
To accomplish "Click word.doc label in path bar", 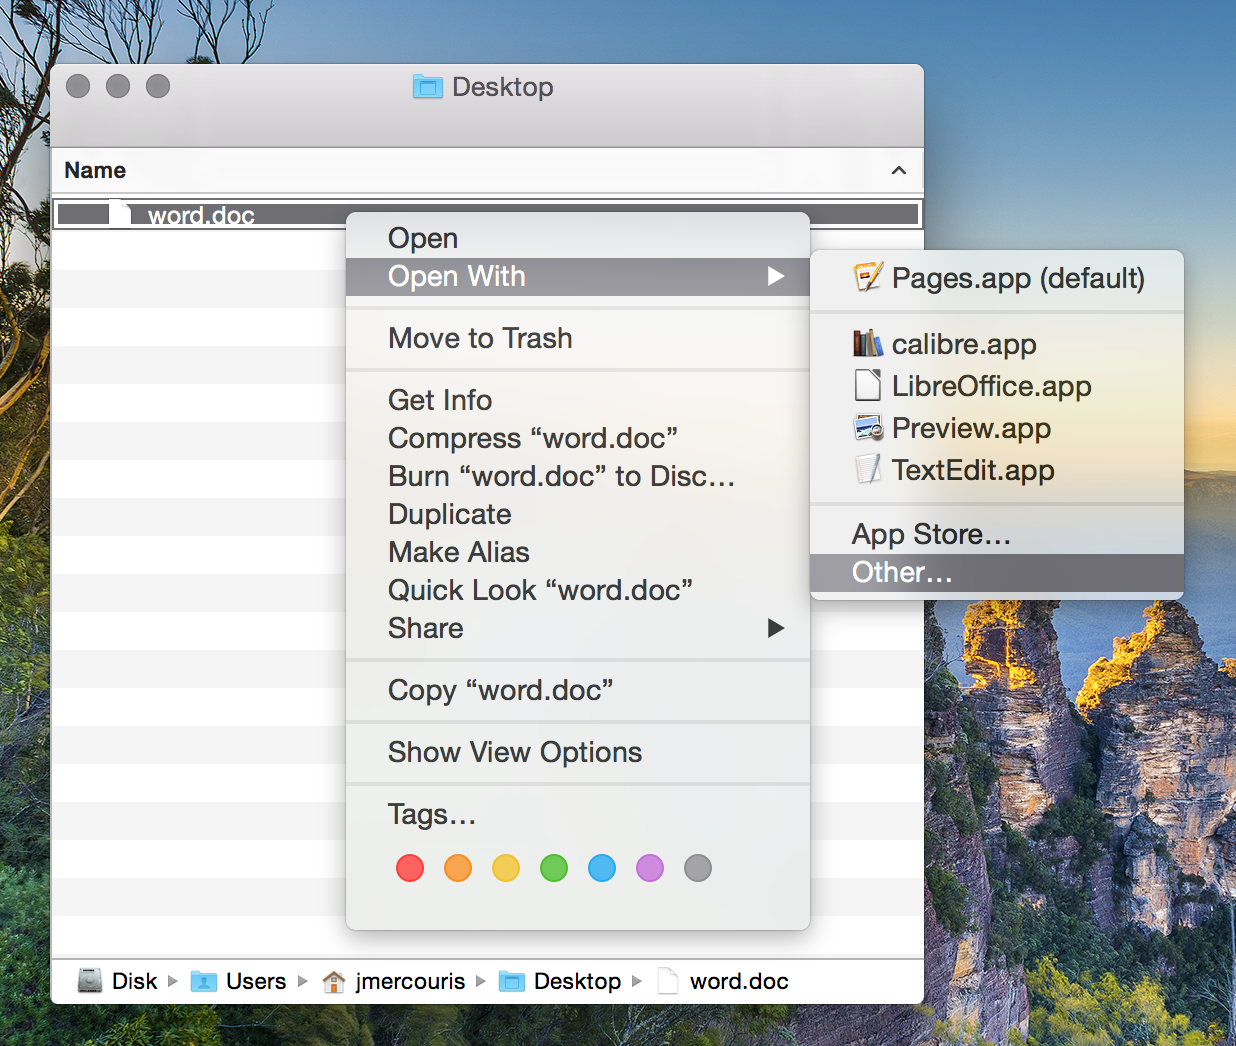I will coord(739,981).
